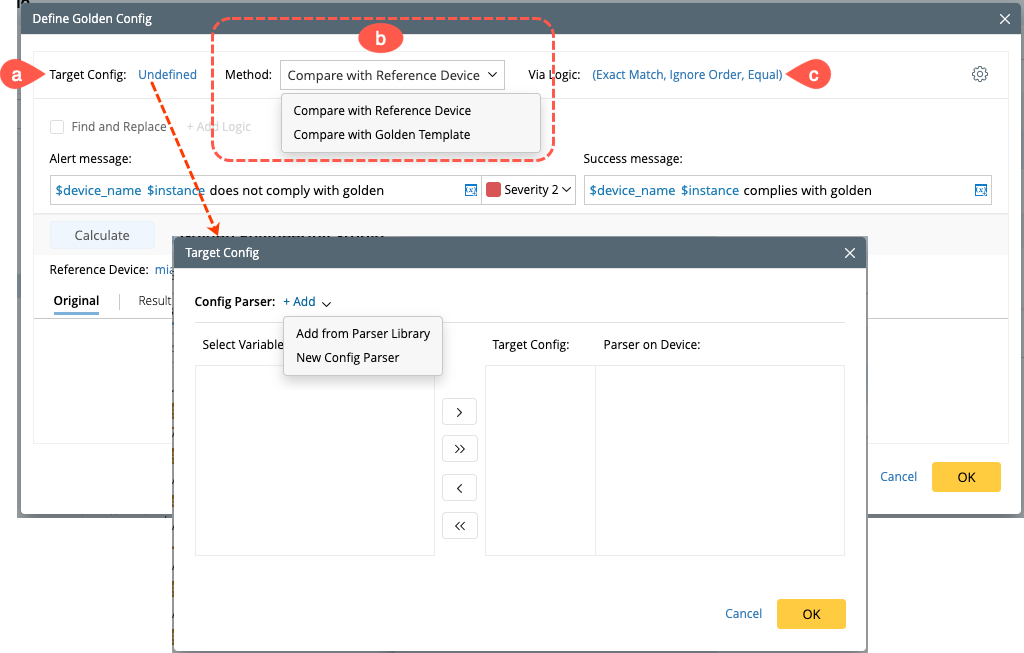Remove all variables with double left arrow
This screenshot has height=653, width=1024.
click(459, 525)
